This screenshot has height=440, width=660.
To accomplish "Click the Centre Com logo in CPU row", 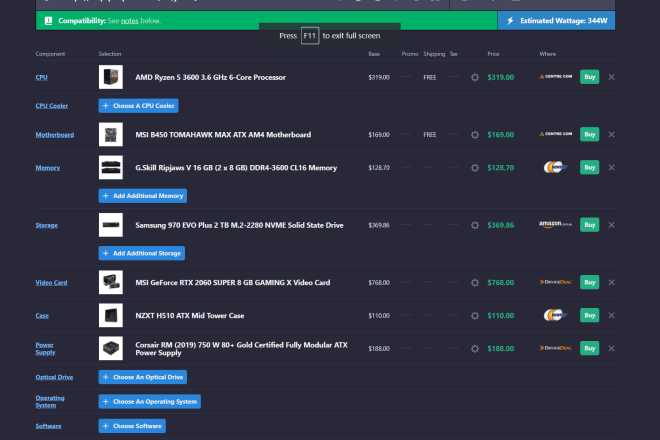I will coord(556,77).
